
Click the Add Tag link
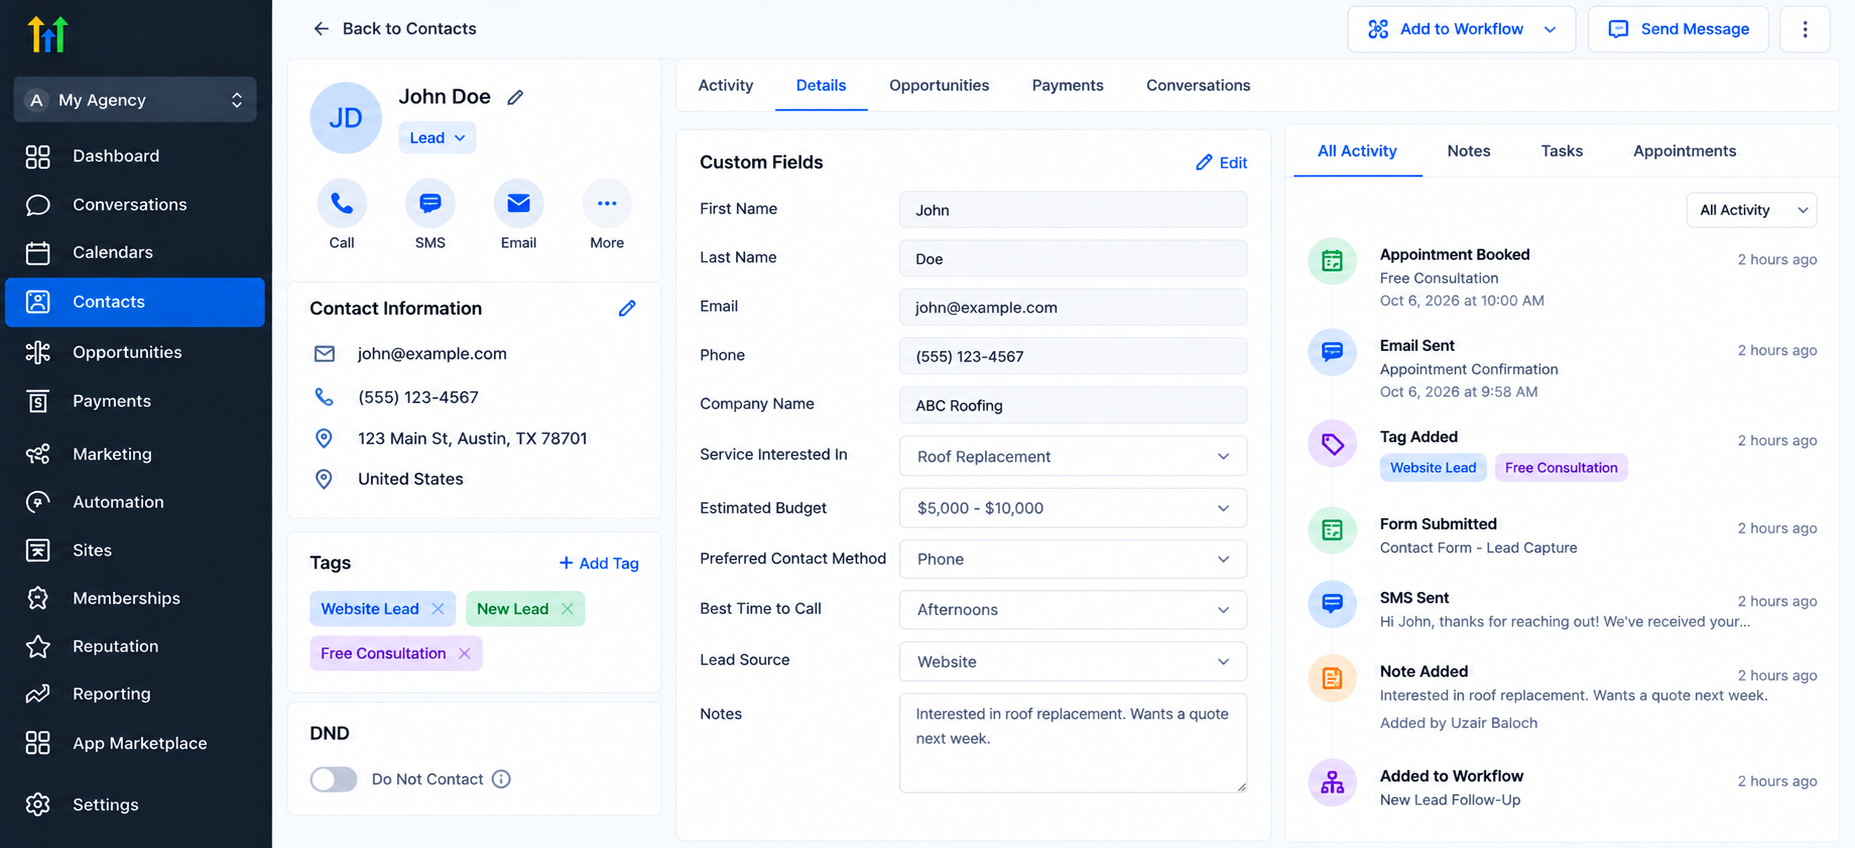tap(598, 563)
